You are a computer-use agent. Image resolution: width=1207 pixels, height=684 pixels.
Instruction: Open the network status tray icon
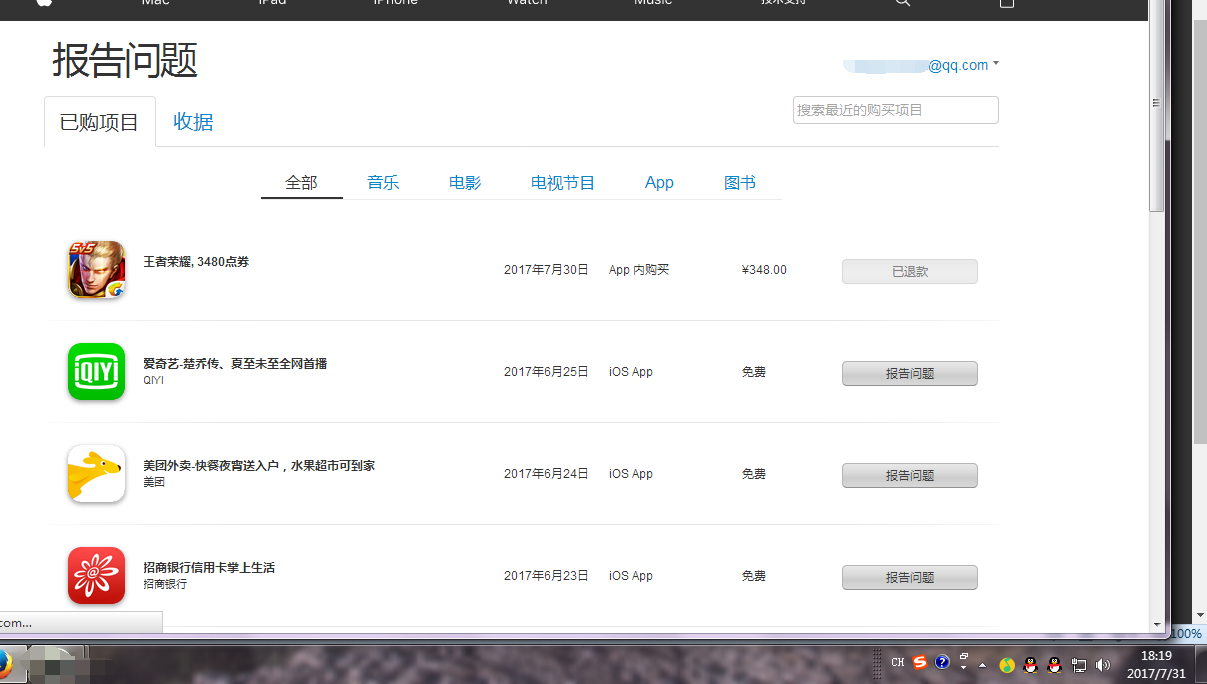[x=1079, y=665]
